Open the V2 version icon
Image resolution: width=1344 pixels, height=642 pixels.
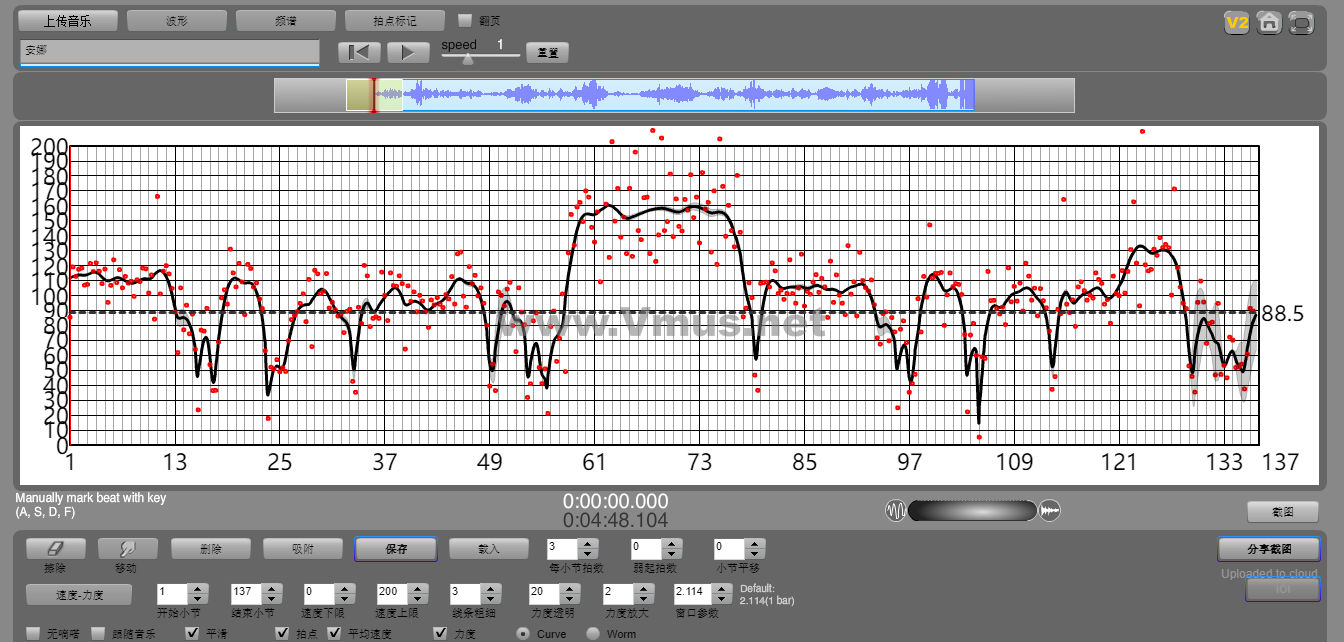pyautogui.click(x=1237, y=22)
